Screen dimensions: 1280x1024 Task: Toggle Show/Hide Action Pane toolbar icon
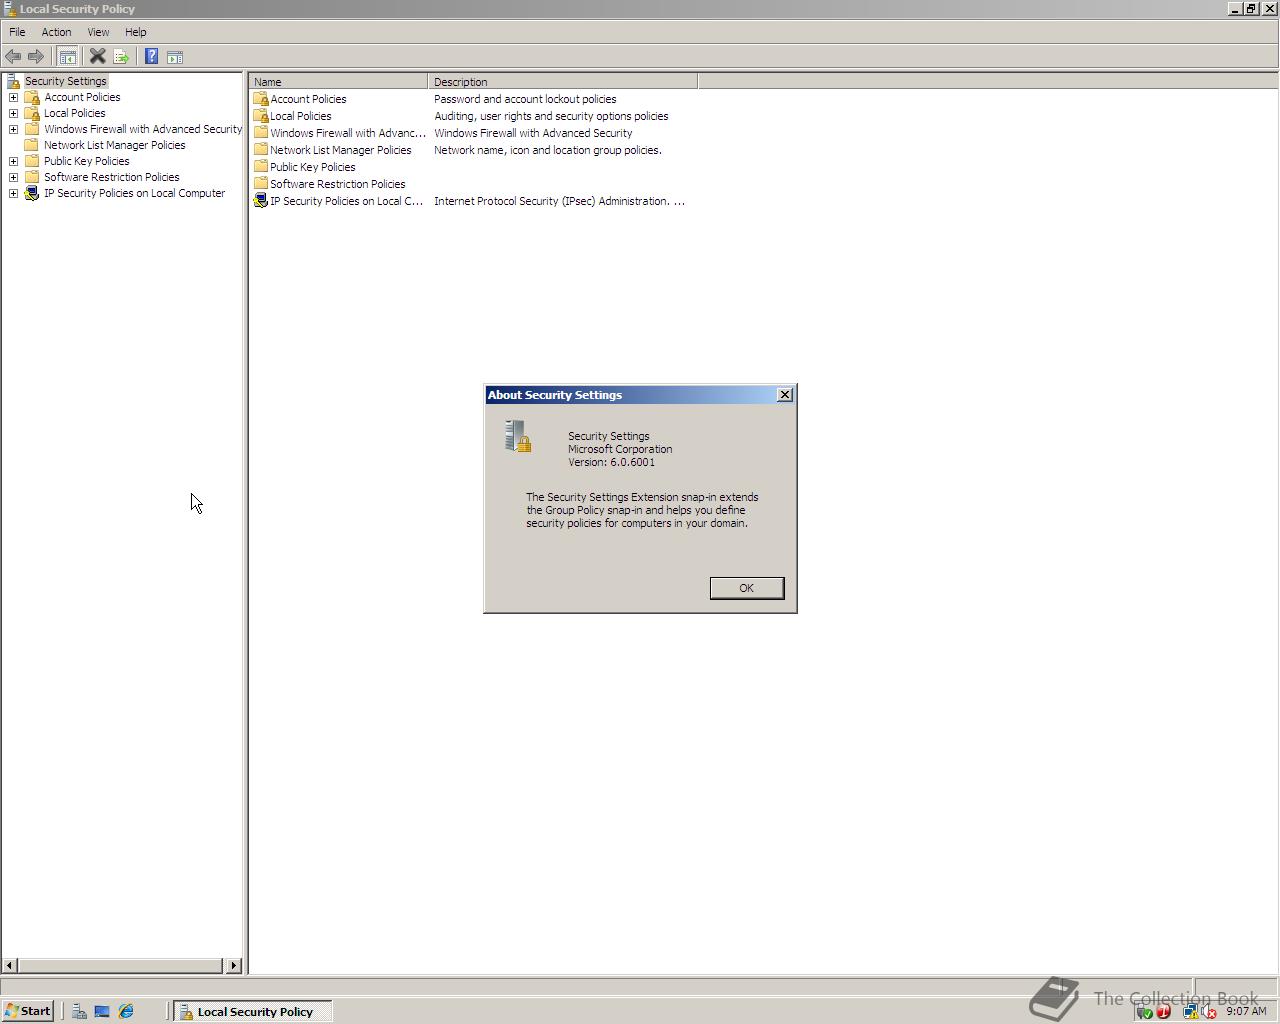coord(175,57)
